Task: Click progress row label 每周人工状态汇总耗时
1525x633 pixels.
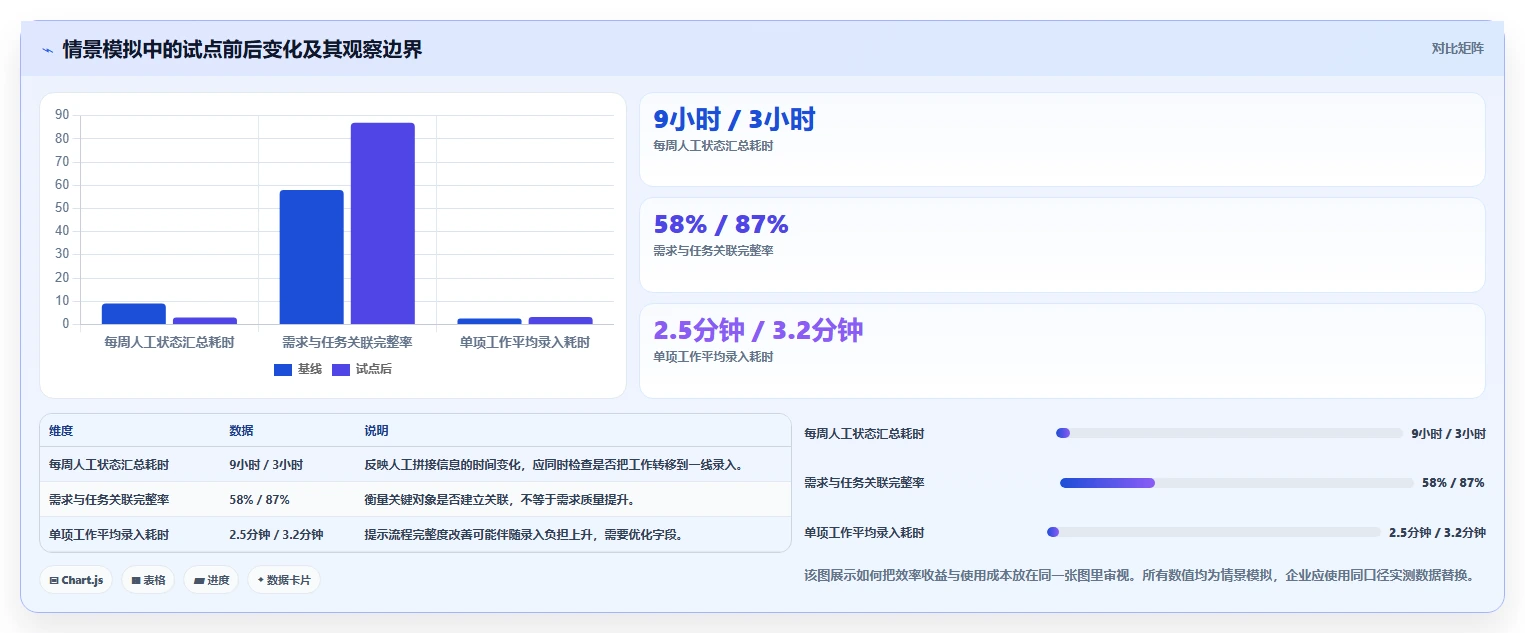Action: tap(864, 433)
